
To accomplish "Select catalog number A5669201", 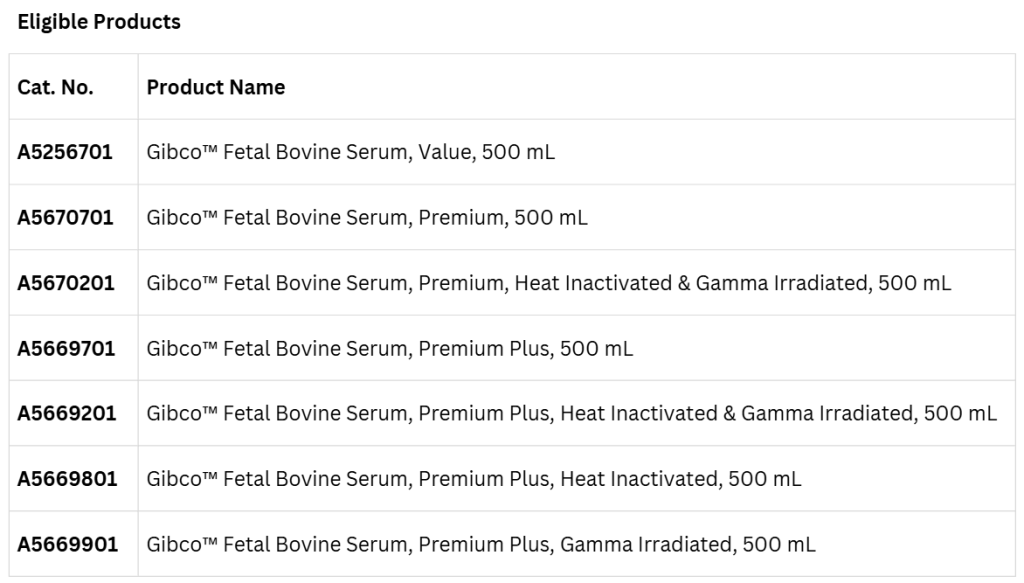I will point(67,413).
